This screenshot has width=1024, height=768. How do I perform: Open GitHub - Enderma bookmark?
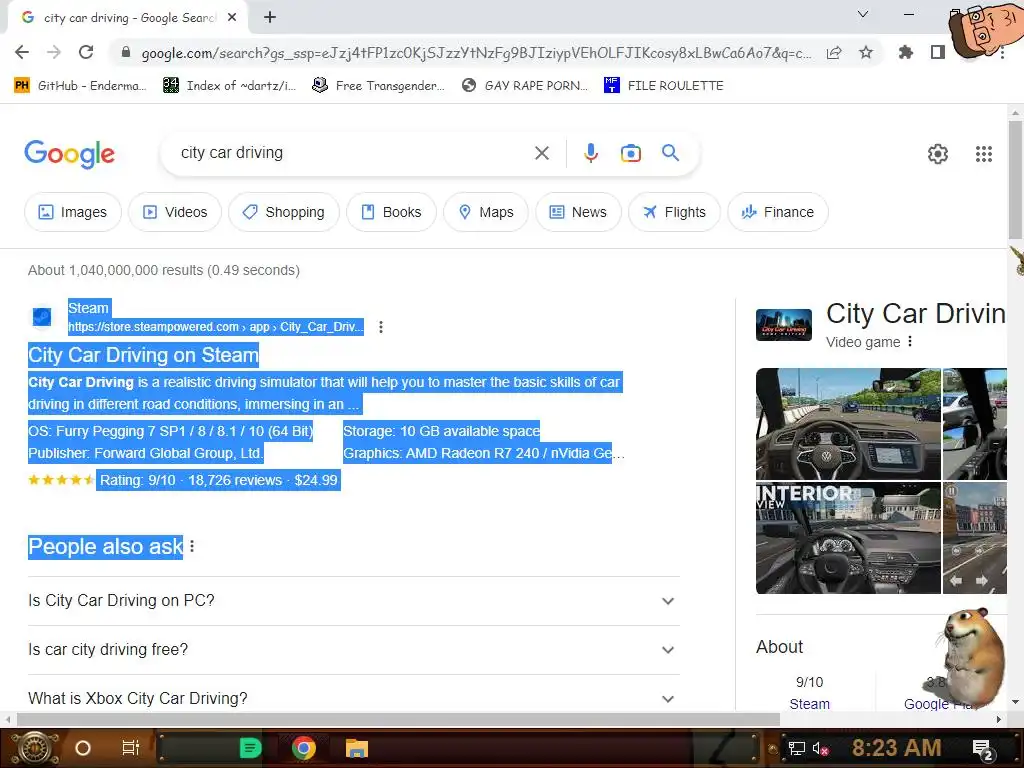80,86
